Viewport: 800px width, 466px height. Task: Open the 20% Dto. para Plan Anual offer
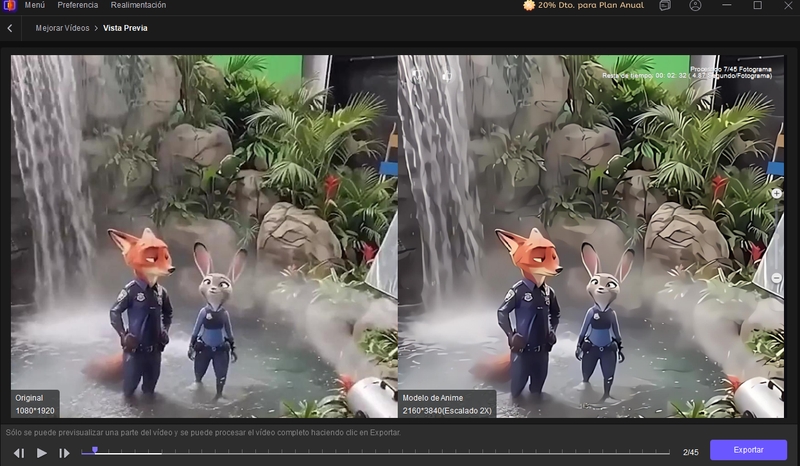tap(583, 5)
